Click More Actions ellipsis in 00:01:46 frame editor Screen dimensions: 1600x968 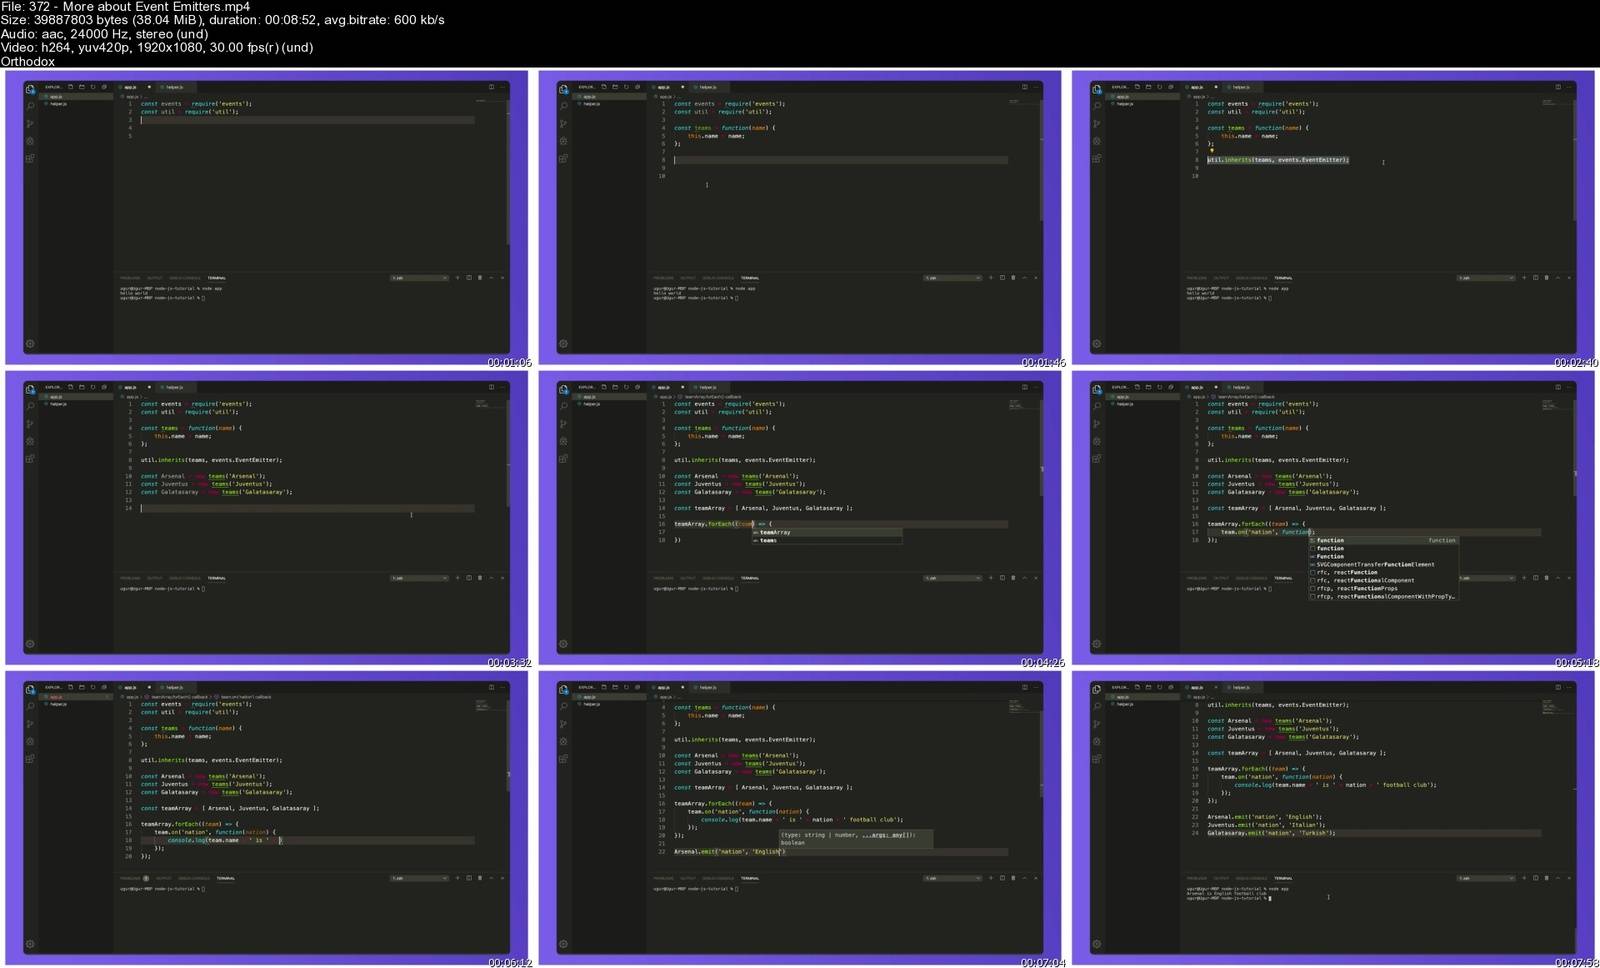click(1036, 87)
